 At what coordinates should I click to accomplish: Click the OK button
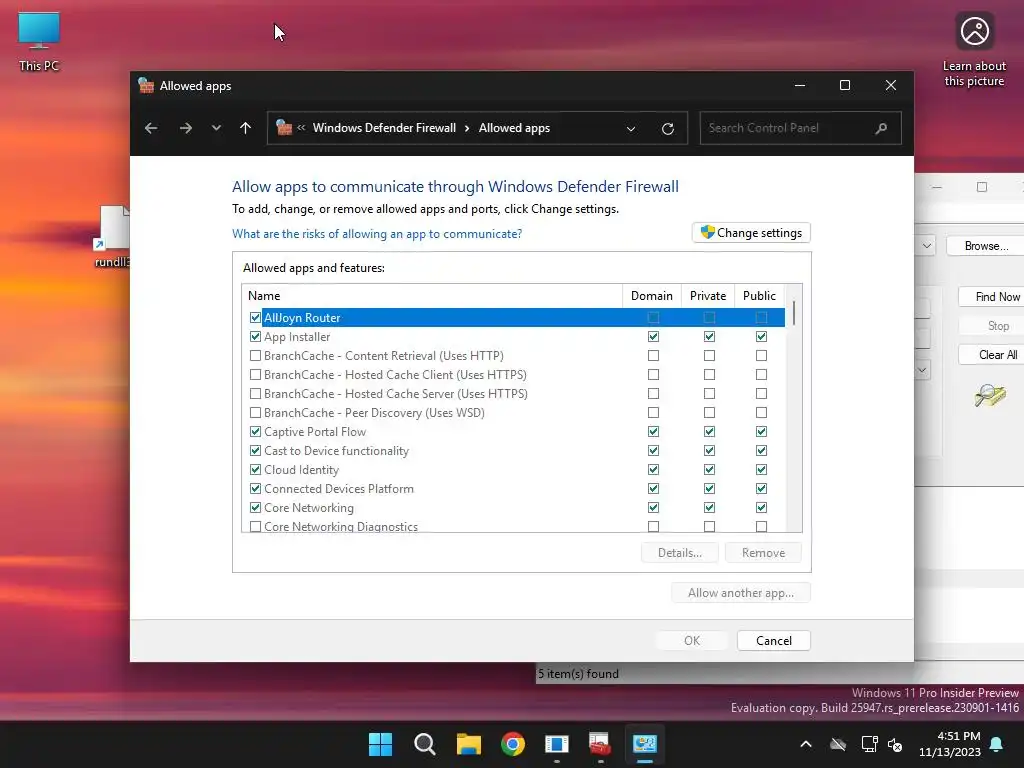click(692, 641)
